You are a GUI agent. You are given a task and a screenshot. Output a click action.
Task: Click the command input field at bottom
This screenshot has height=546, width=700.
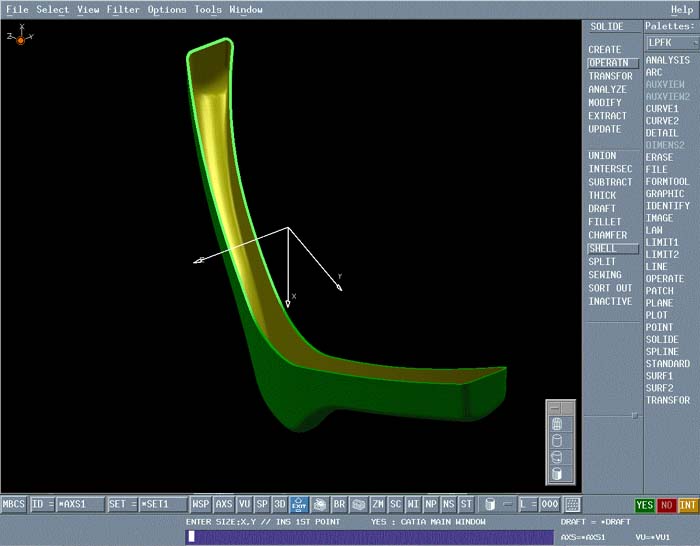pyautogui.click(x=369, y=537)
